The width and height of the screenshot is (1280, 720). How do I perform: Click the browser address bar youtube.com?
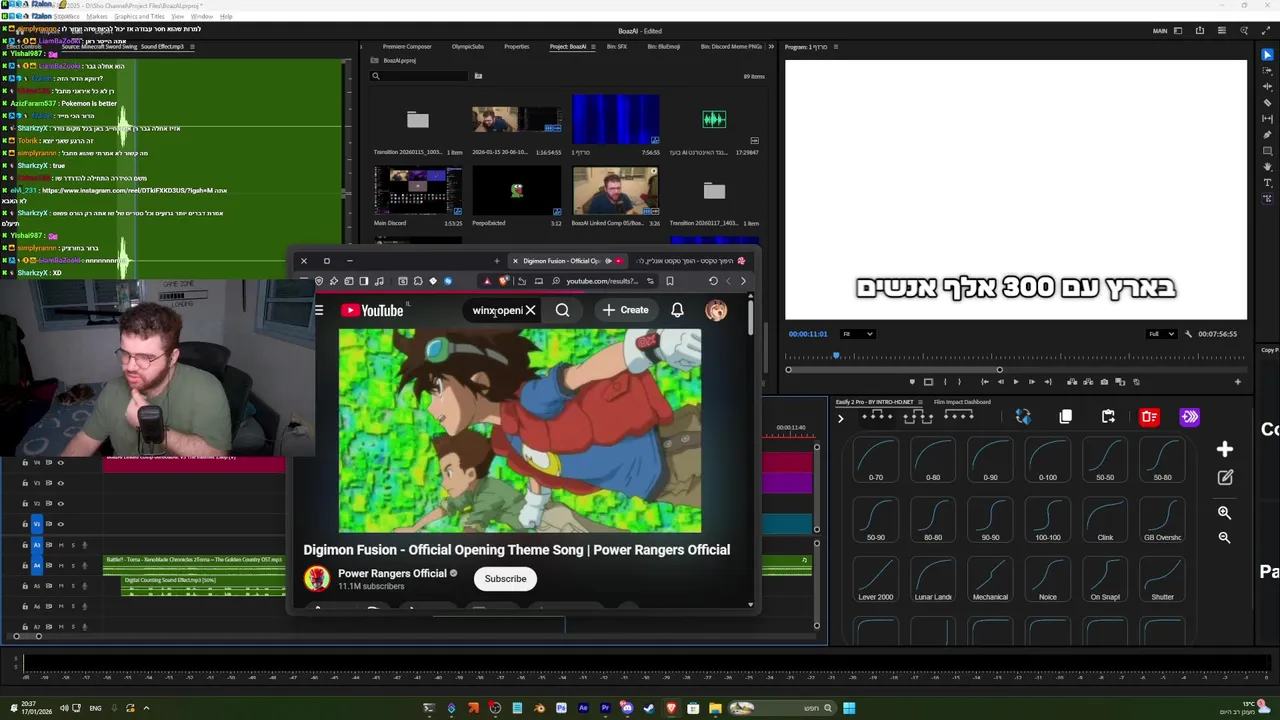[x=600, y=281]
